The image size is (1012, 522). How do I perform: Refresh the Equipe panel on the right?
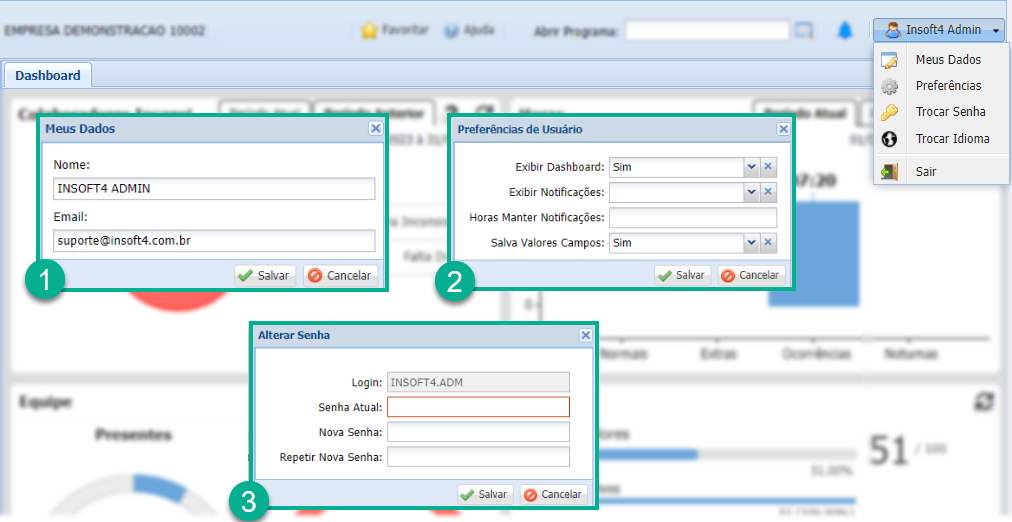click(x=983, y=401)
